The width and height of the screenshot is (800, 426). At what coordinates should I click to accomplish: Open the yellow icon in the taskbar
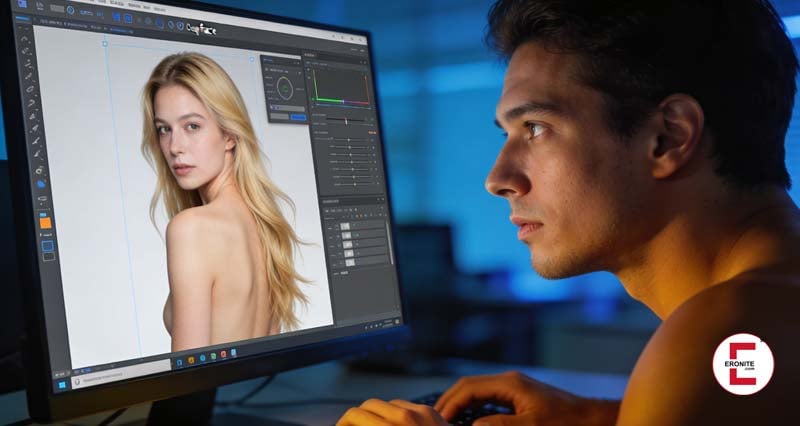191,360
